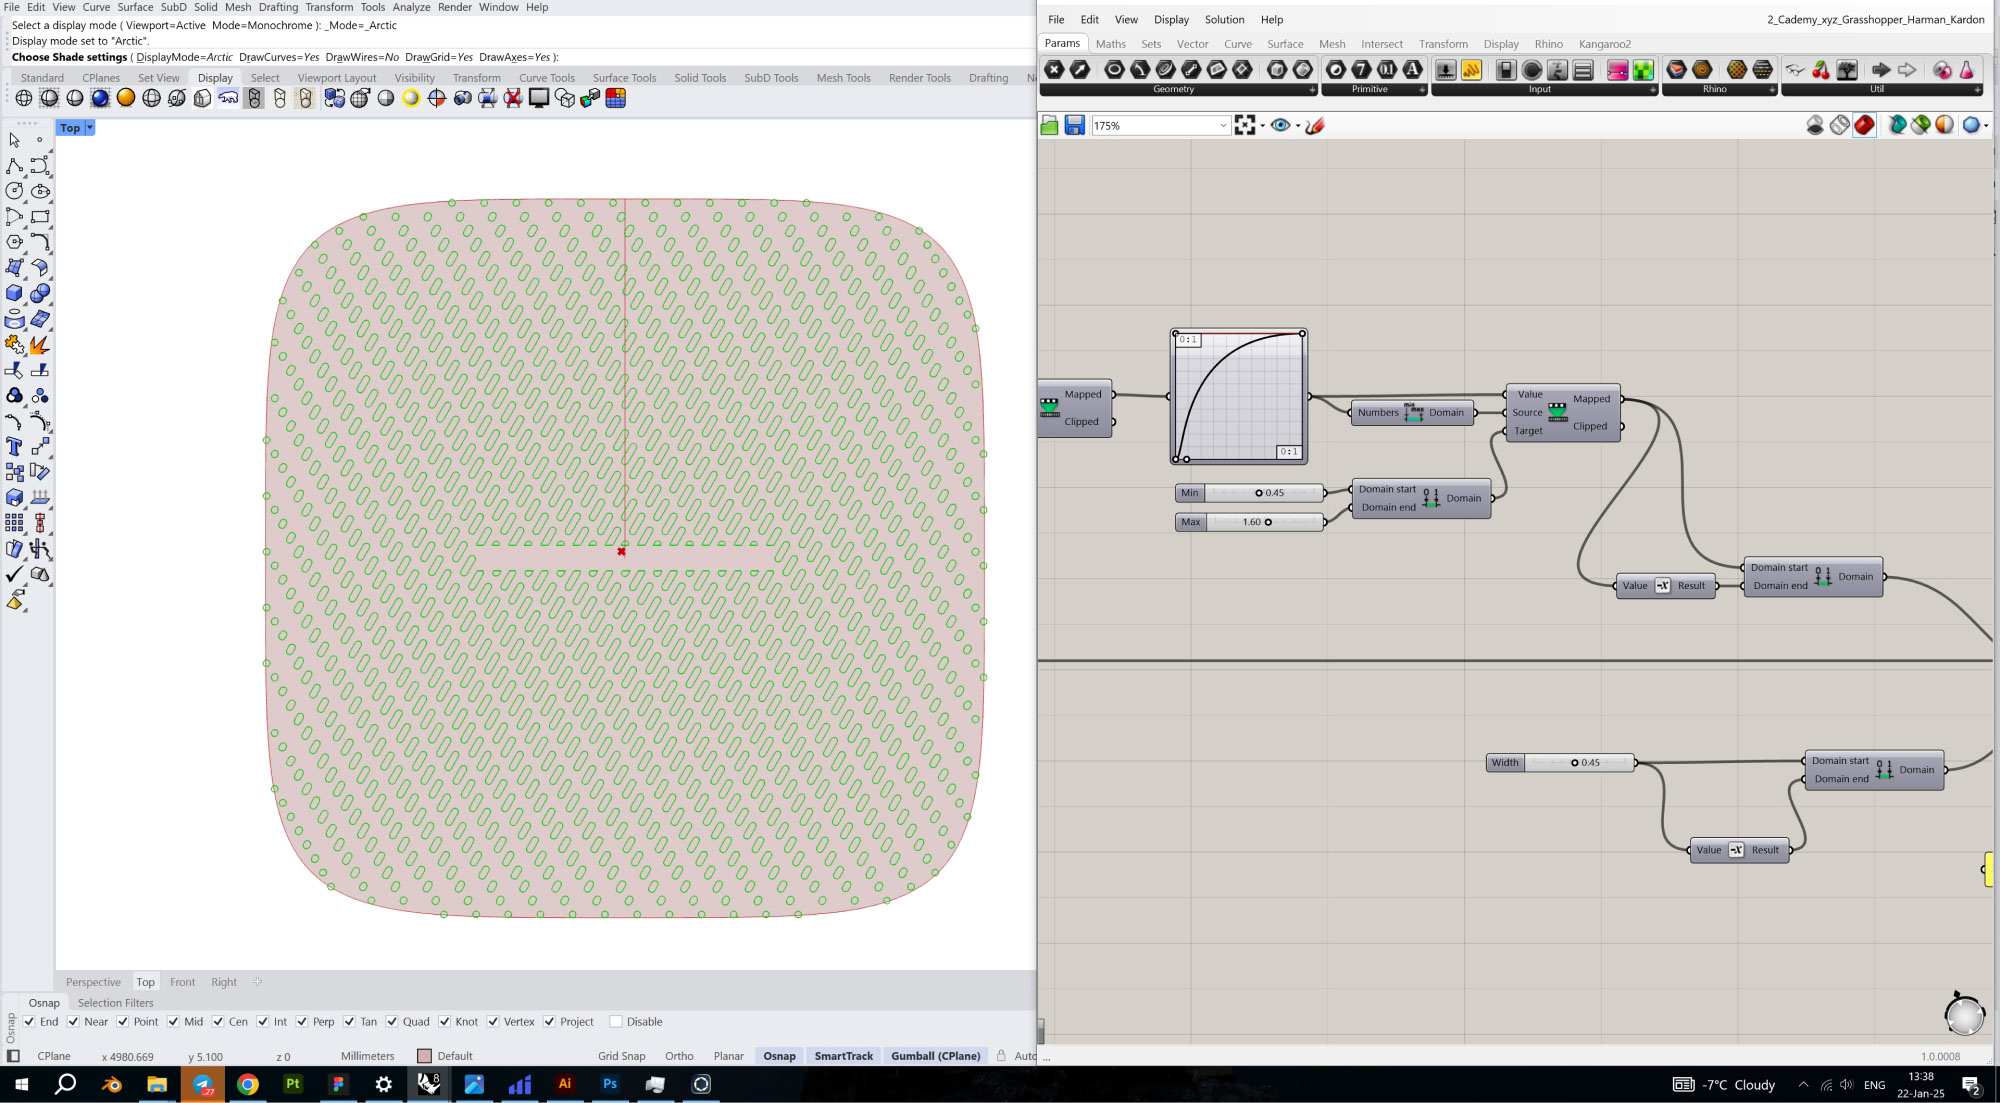Click the red shaded preview mode icon
2000x1103 pixels.
point(1864,125)
